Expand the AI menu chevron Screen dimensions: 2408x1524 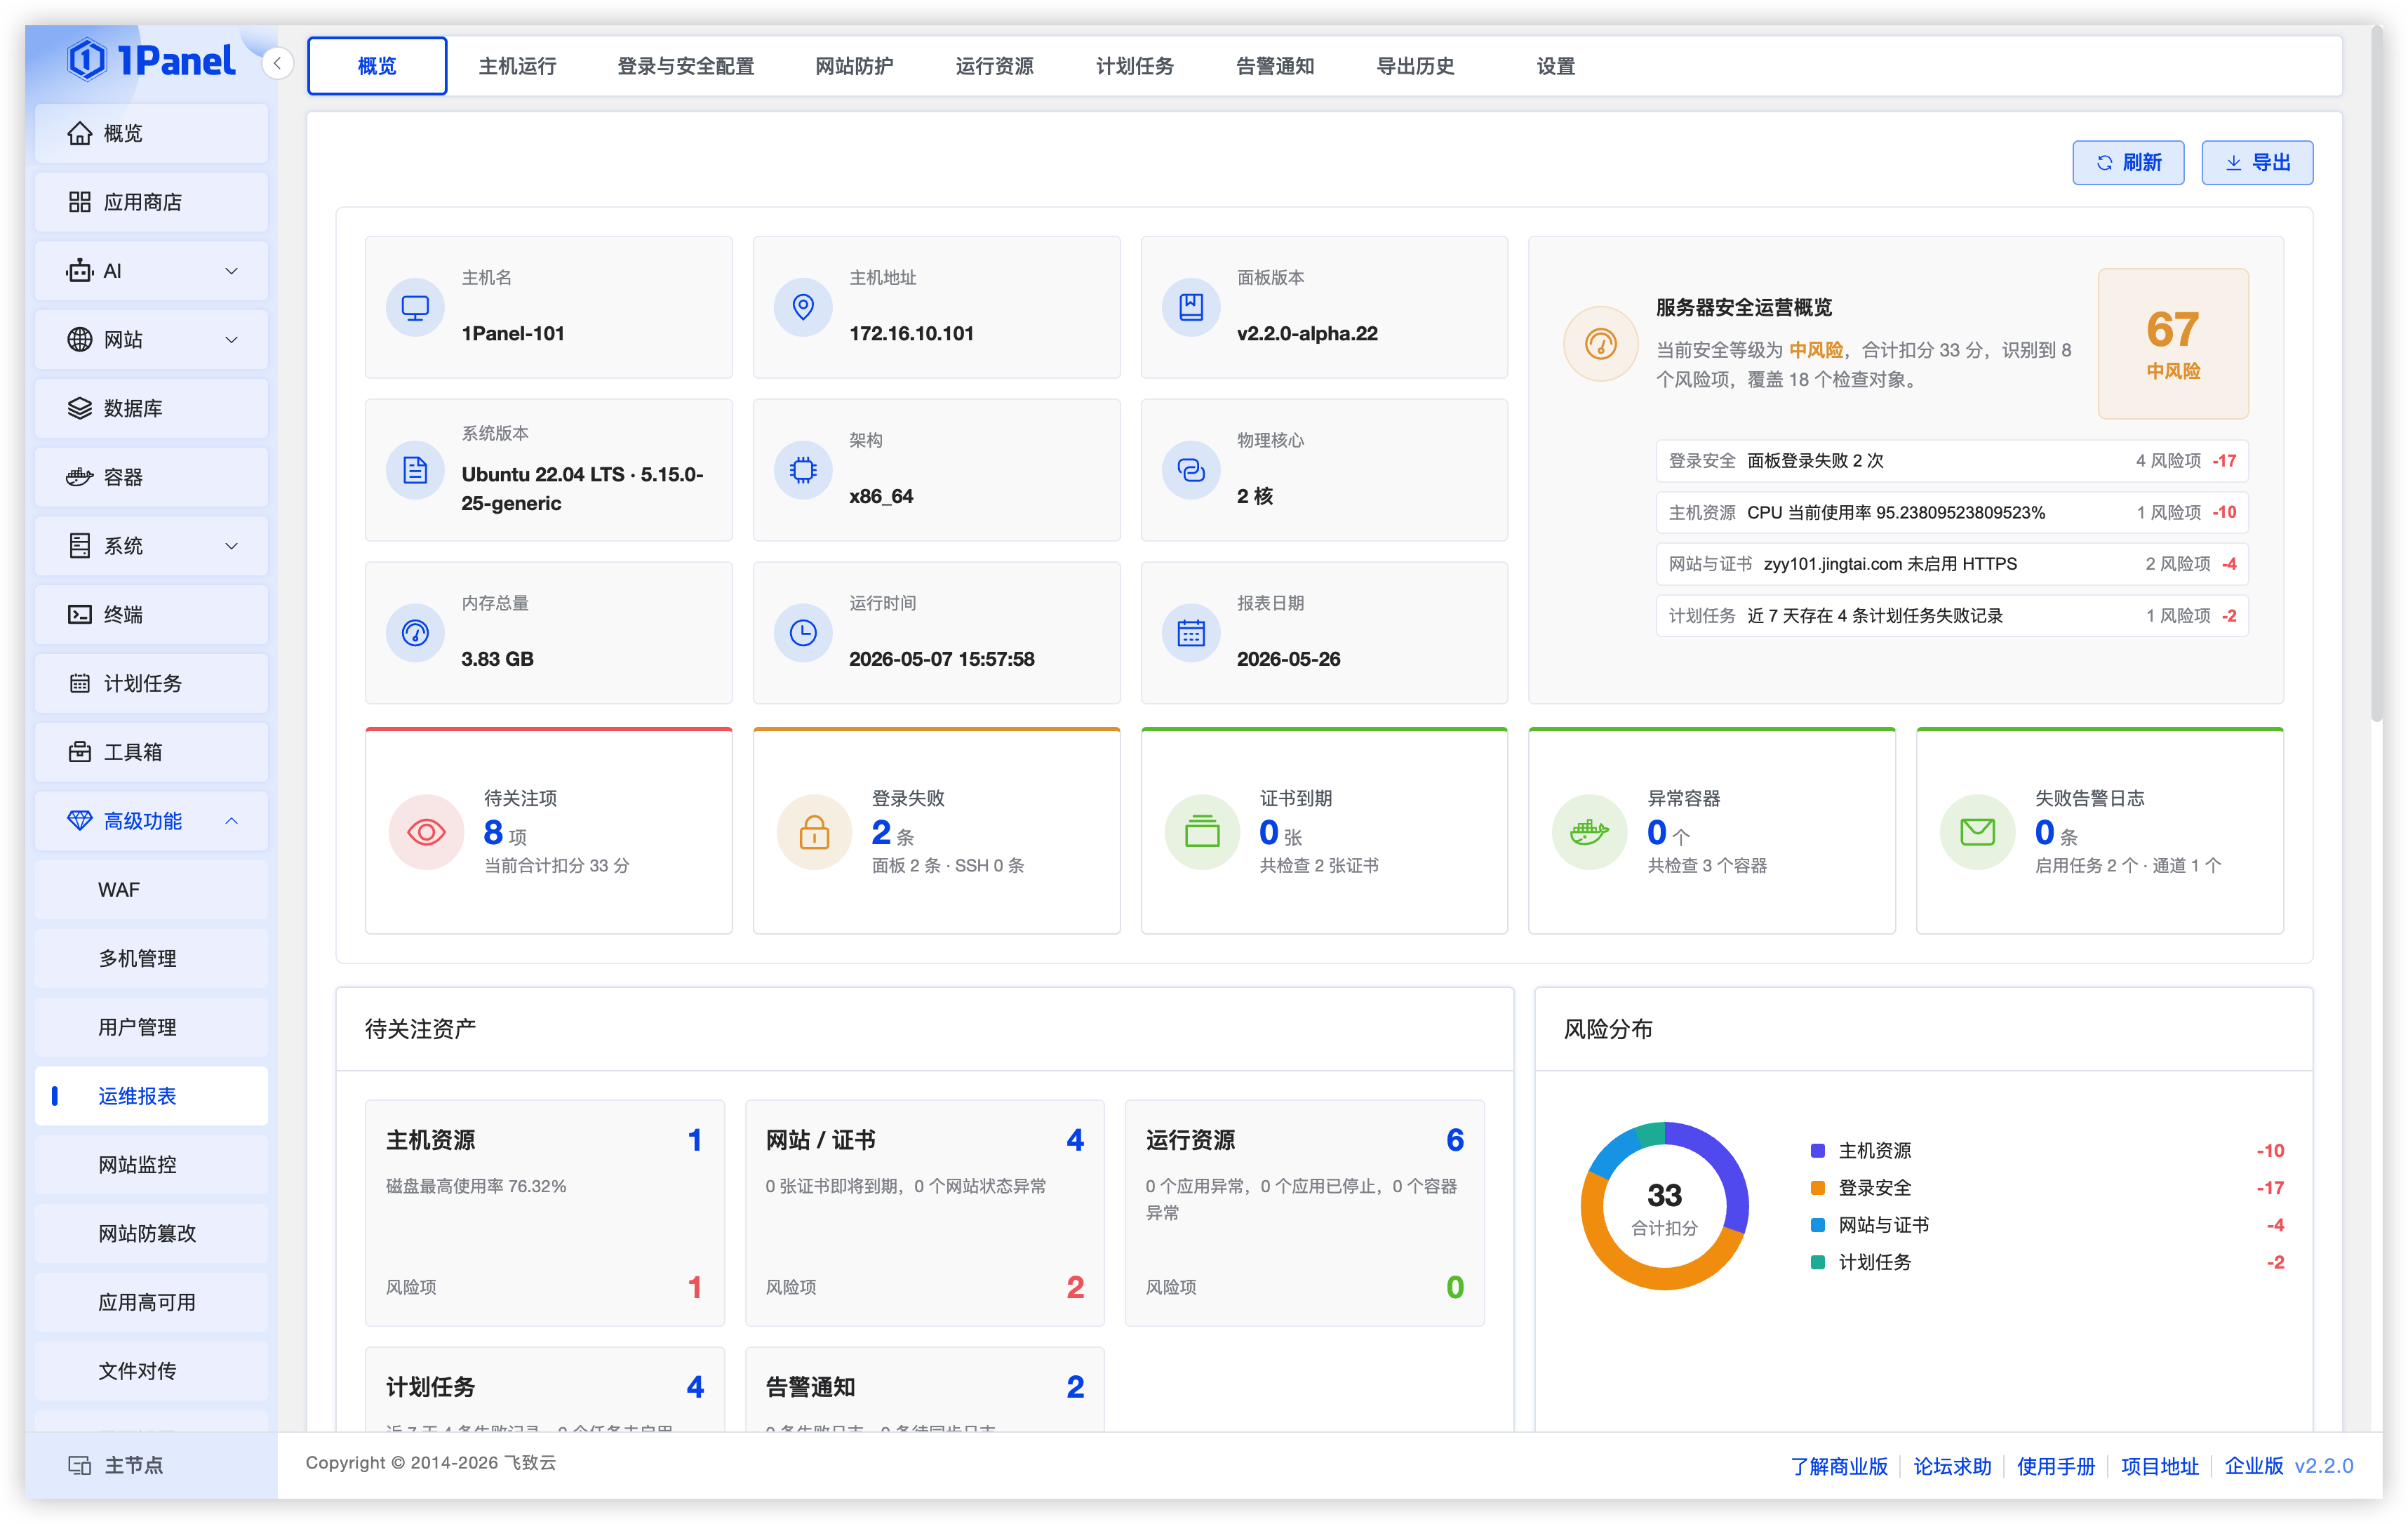[x=232, y=271]
